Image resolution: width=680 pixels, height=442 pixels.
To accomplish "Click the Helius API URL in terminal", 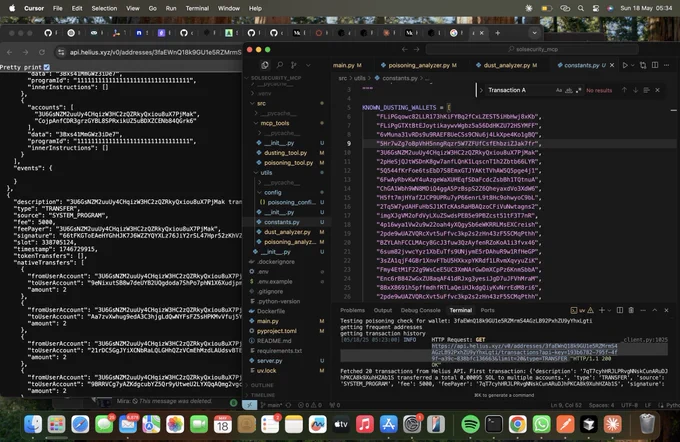I will pyautogui.click(x=524, y=352).
